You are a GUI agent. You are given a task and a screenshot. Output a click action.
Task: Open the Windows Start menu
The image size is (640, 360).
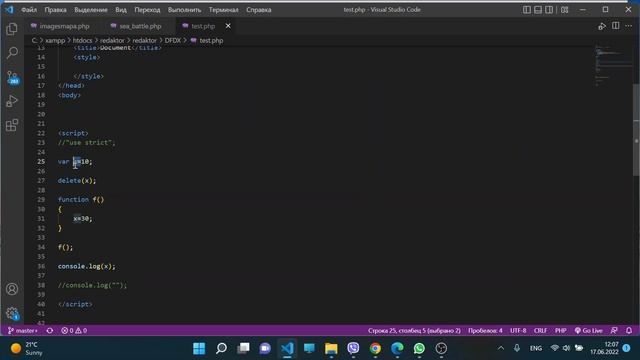(x=199, y=348)
